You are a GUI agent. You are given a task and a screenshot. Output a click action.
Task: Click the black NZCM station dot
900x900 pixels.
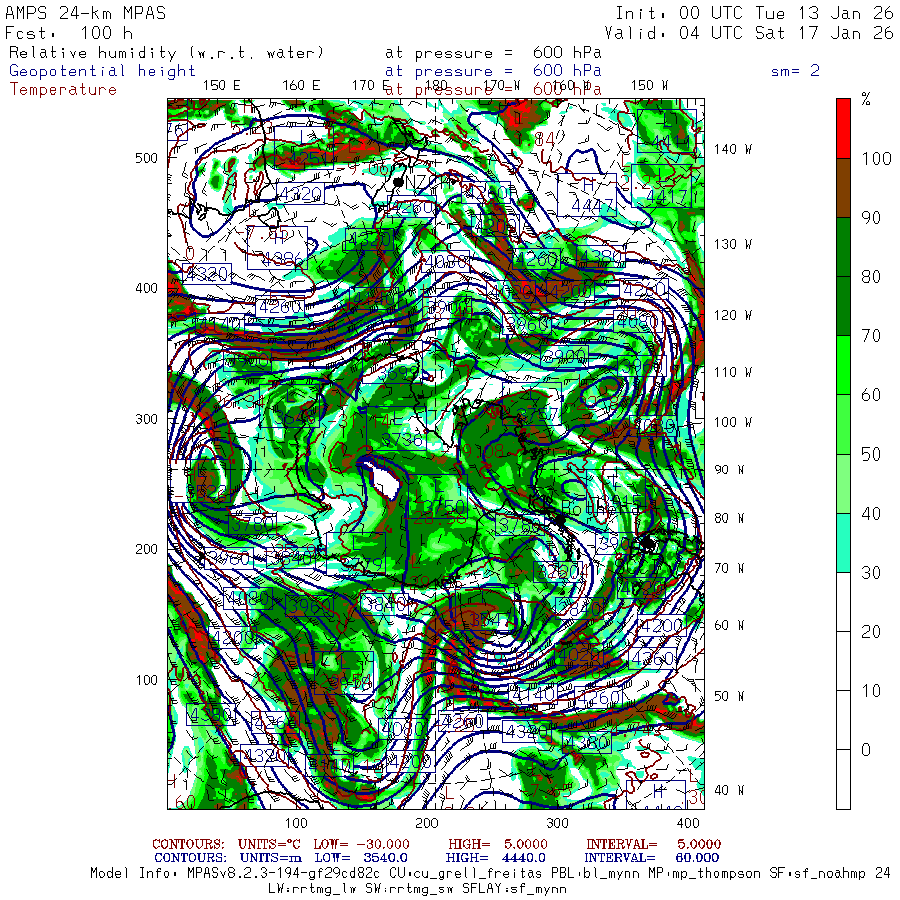[399, 182]
